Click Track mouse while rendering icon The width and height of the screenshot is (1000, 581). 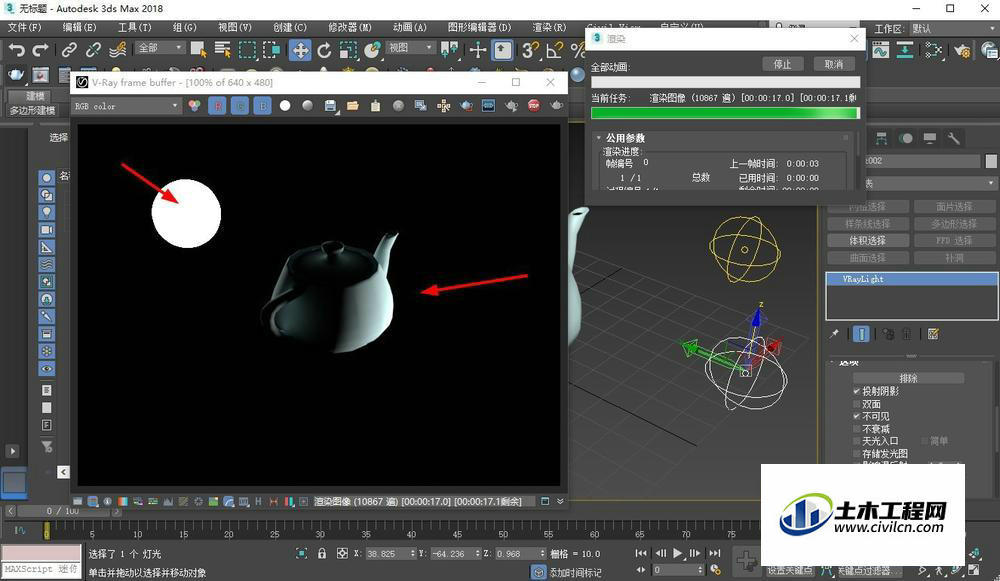tap(443, 106)
